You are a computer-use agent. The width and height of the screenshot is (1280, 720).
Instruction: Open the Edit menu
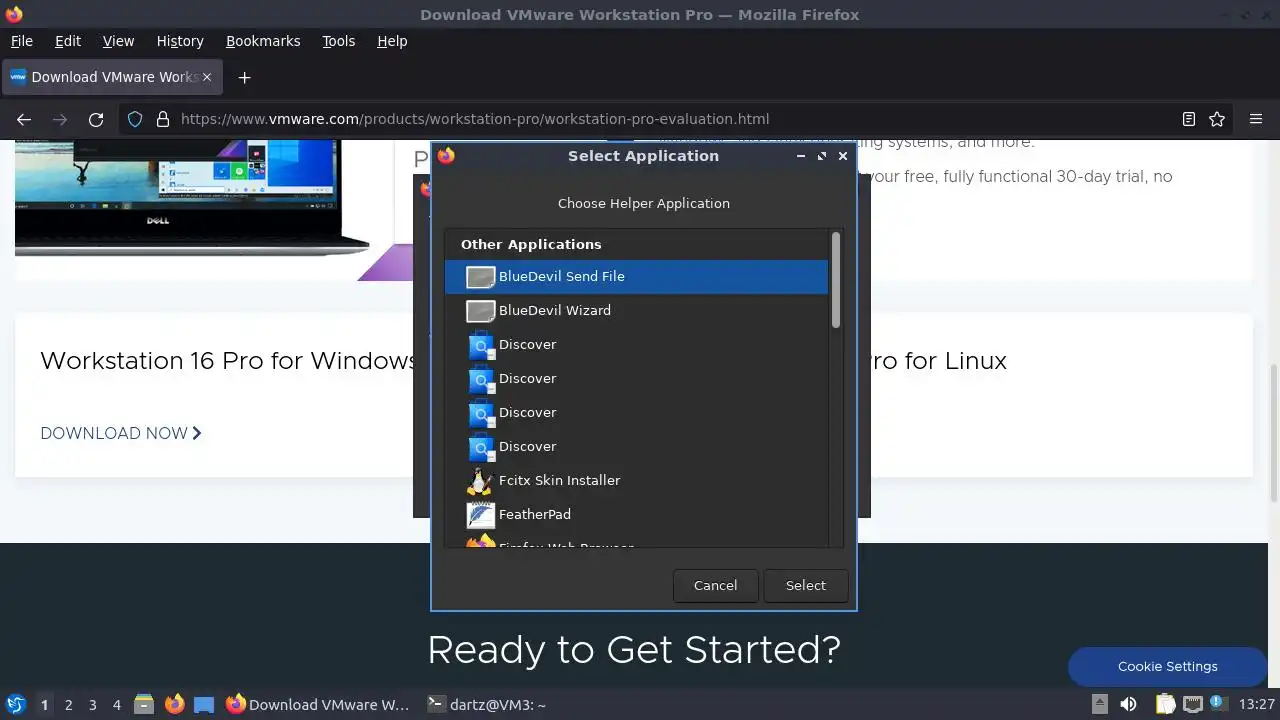68,41
